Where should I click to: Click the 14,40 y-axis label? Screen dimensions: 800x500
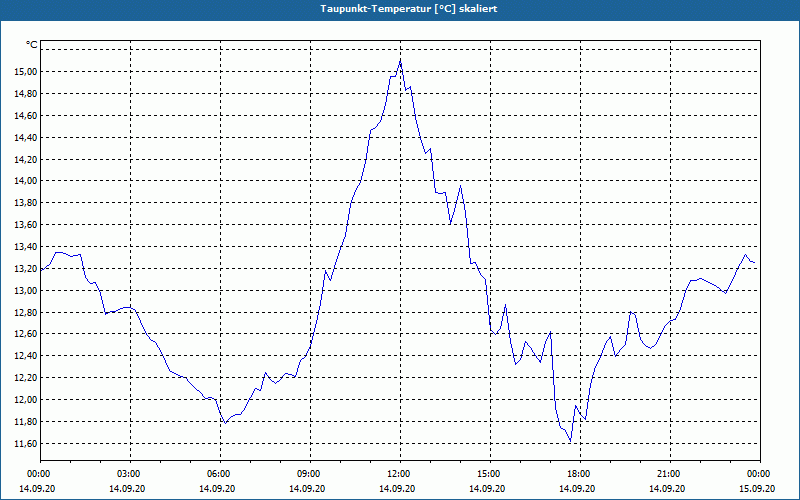point(27,138)
